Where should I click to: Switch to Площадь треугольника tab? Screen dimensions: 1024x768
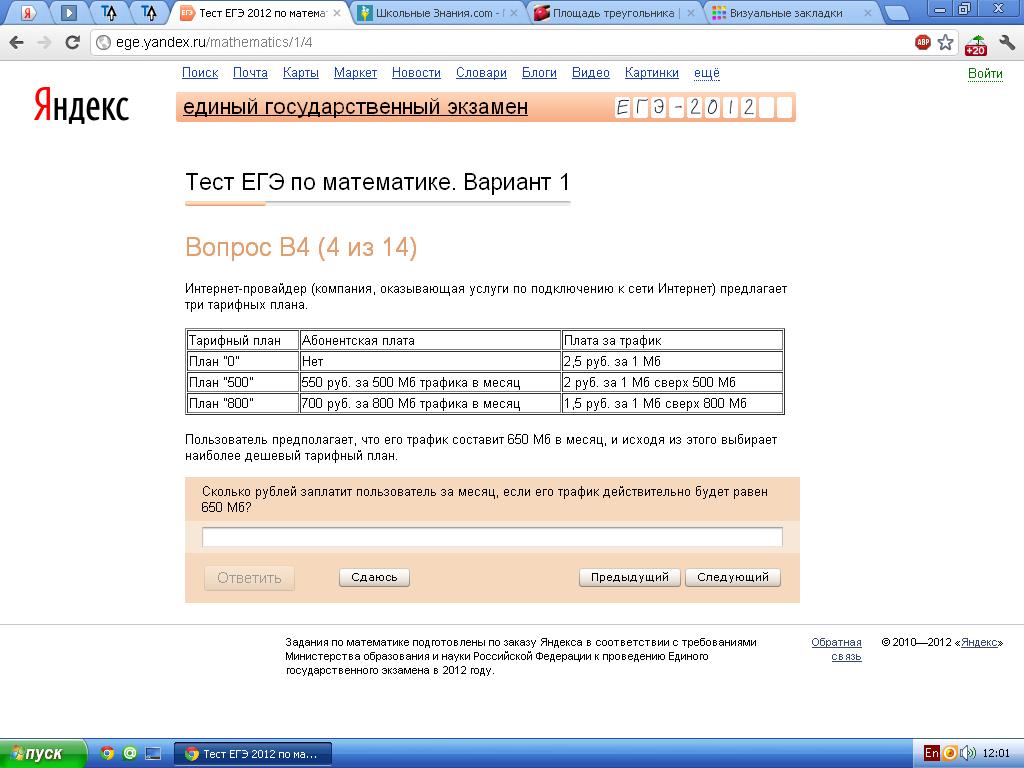point(613,13)
